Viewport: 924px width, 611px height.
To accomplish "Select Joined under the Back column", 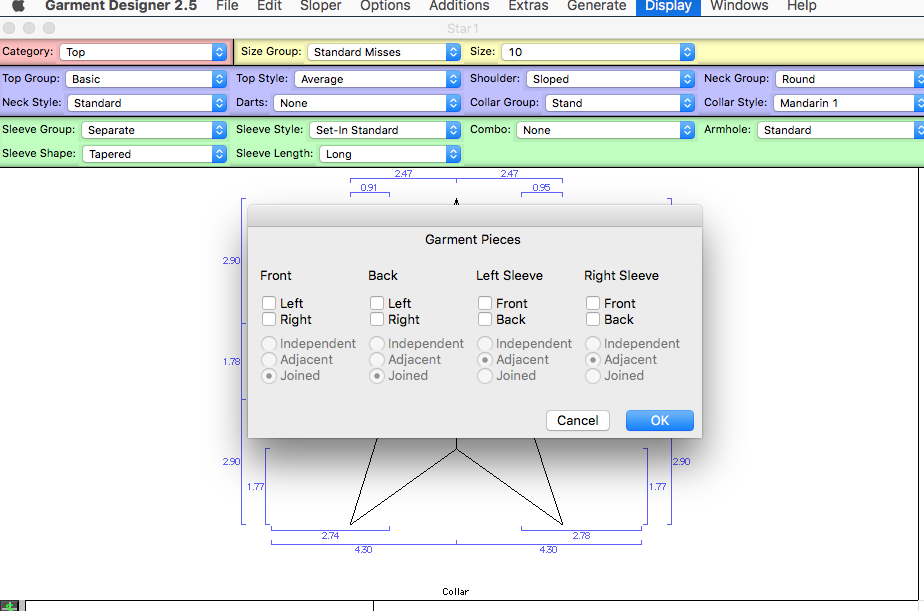I will 377,376.
